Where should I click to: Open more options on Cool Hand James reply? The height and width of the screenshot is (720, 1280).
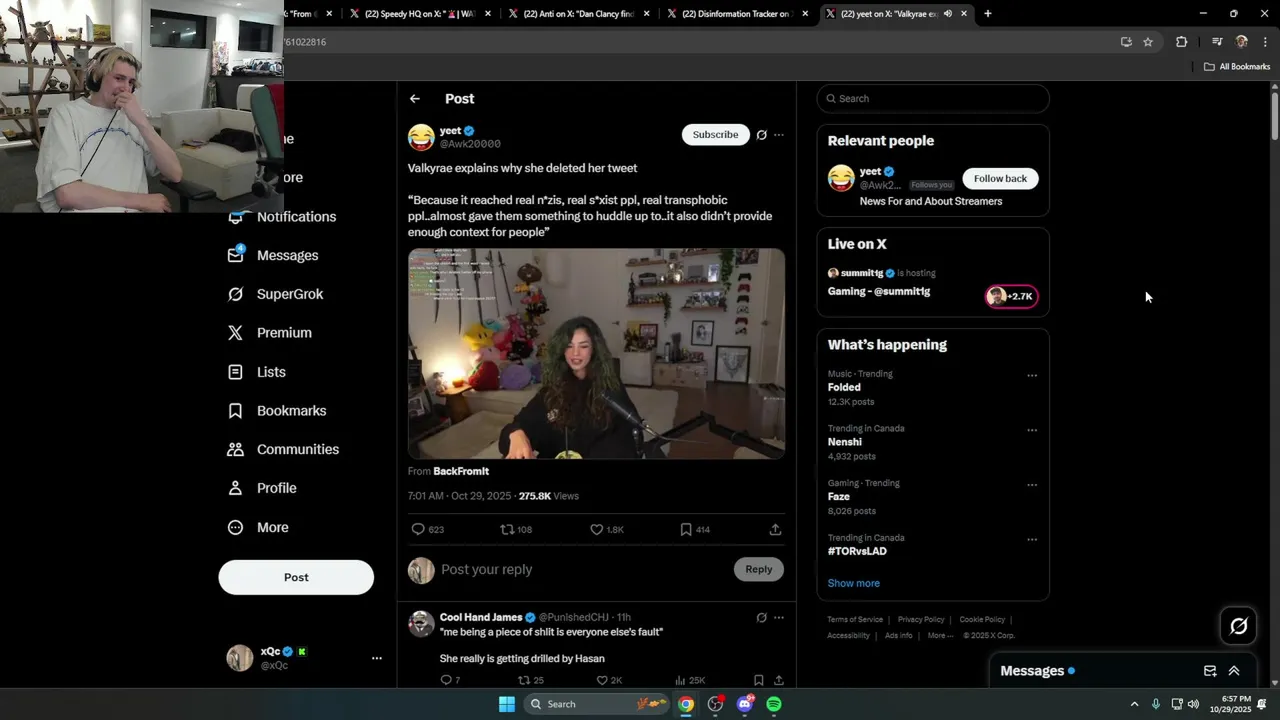tap(779, 618)
